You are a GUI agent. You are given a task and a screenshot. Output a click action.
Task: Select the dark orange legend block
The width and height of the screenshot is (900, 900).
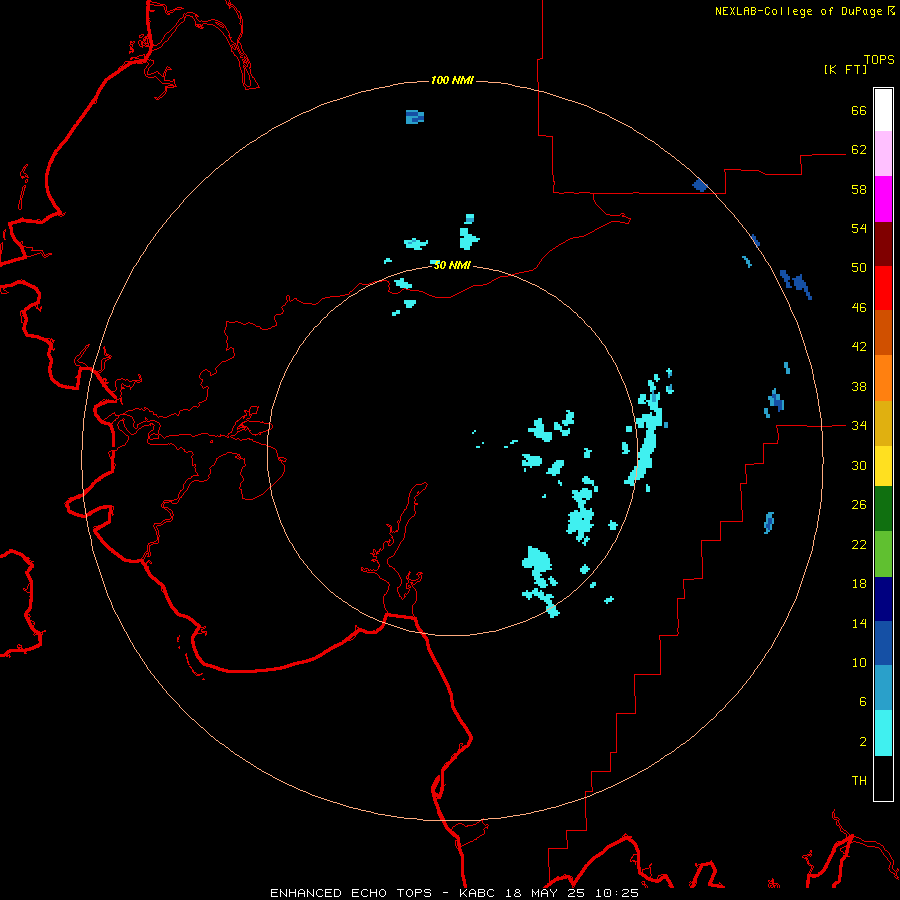pos(883,332)
